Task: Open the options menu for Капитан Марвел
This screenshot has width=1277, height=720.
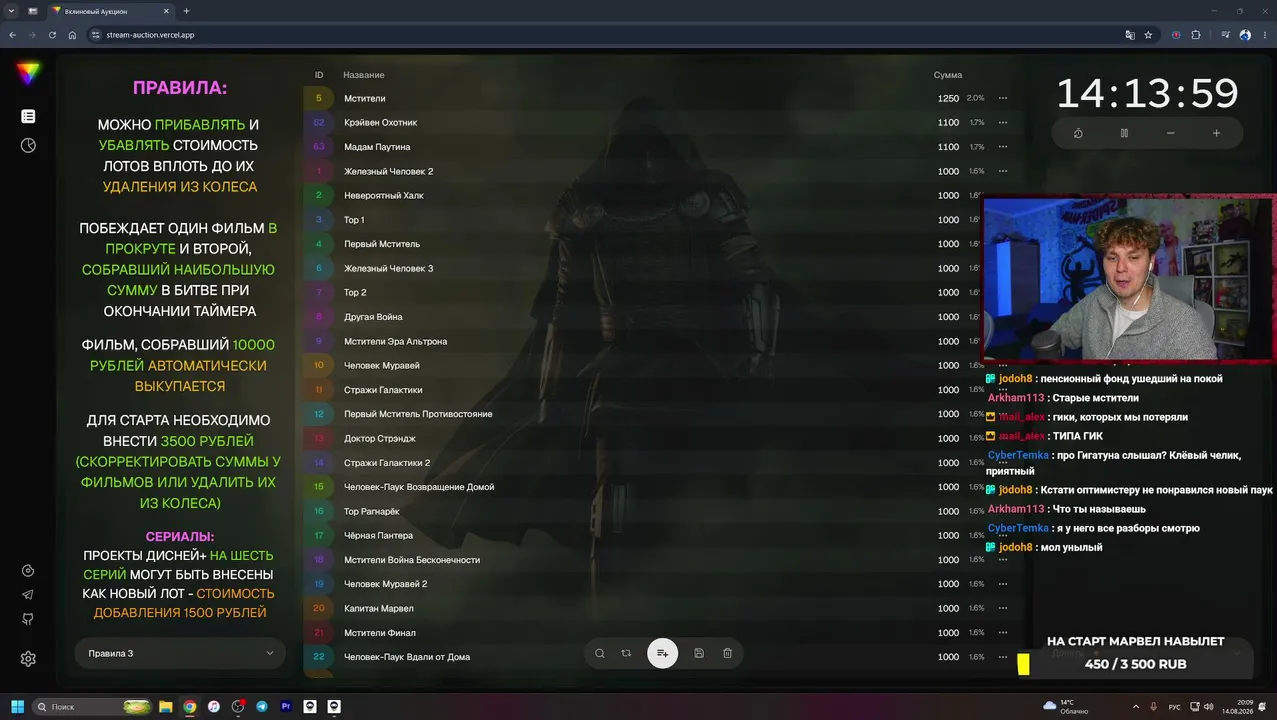Action: [x=1003, y=608]
